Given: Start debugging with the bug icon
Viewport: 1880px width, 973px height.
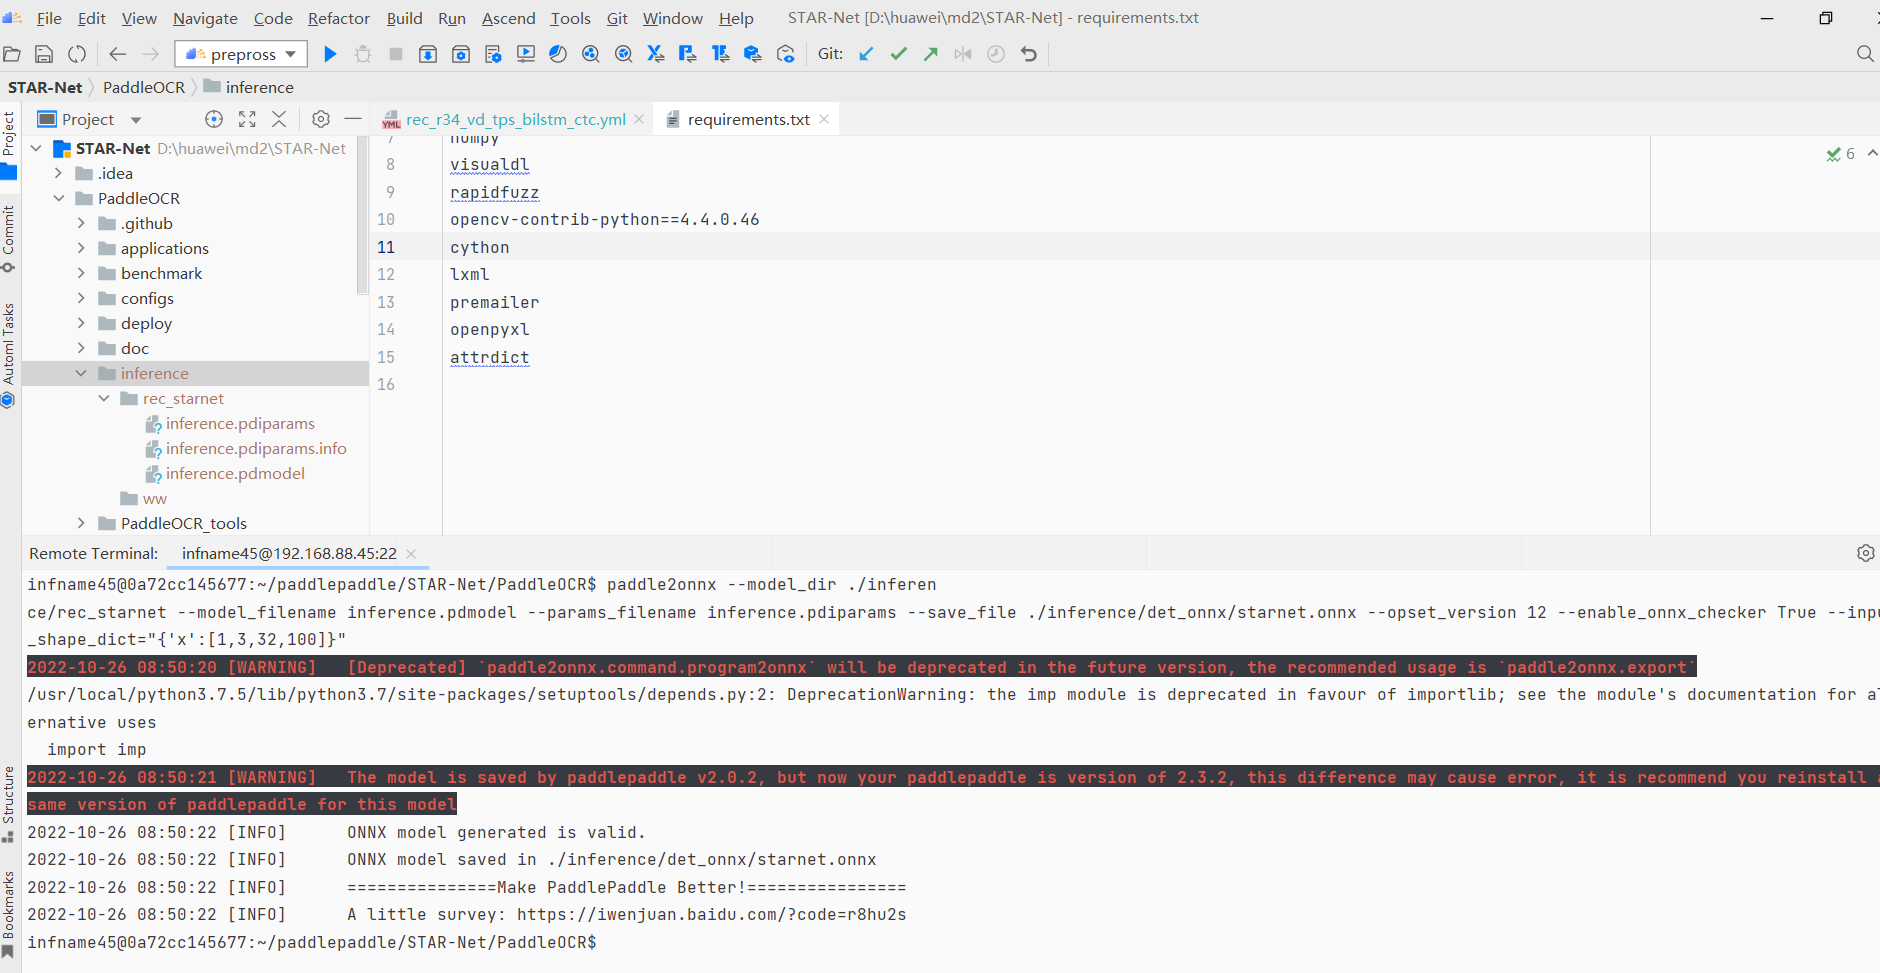Looking at the screenshot, I should (363, 54).
